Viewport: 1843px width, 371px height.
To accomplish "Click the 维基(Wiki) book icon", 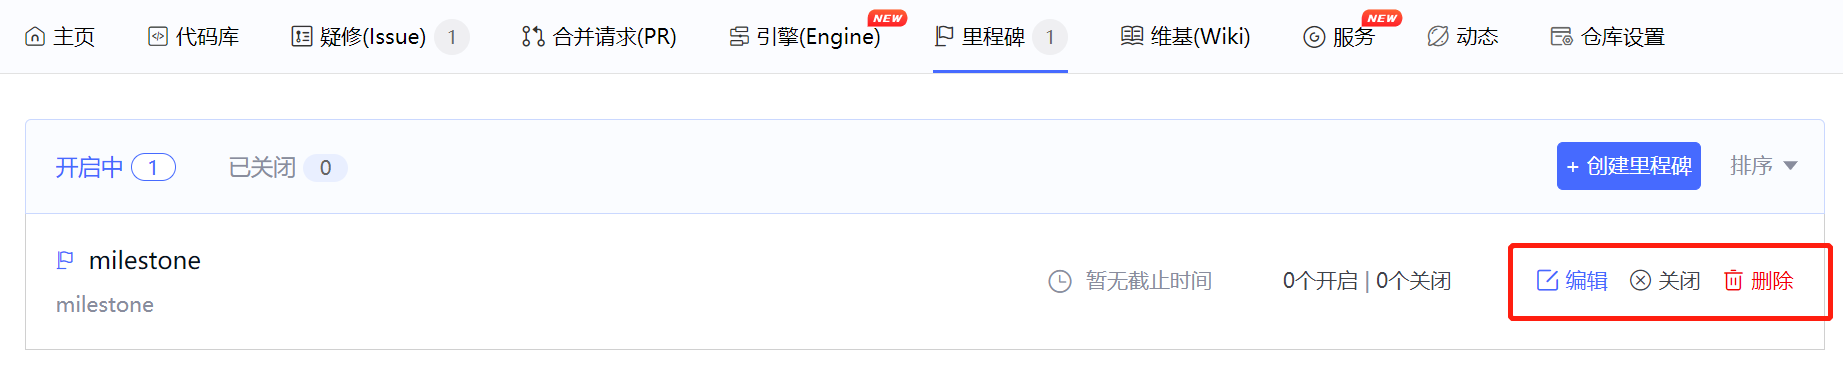I will pos(1132,37).
